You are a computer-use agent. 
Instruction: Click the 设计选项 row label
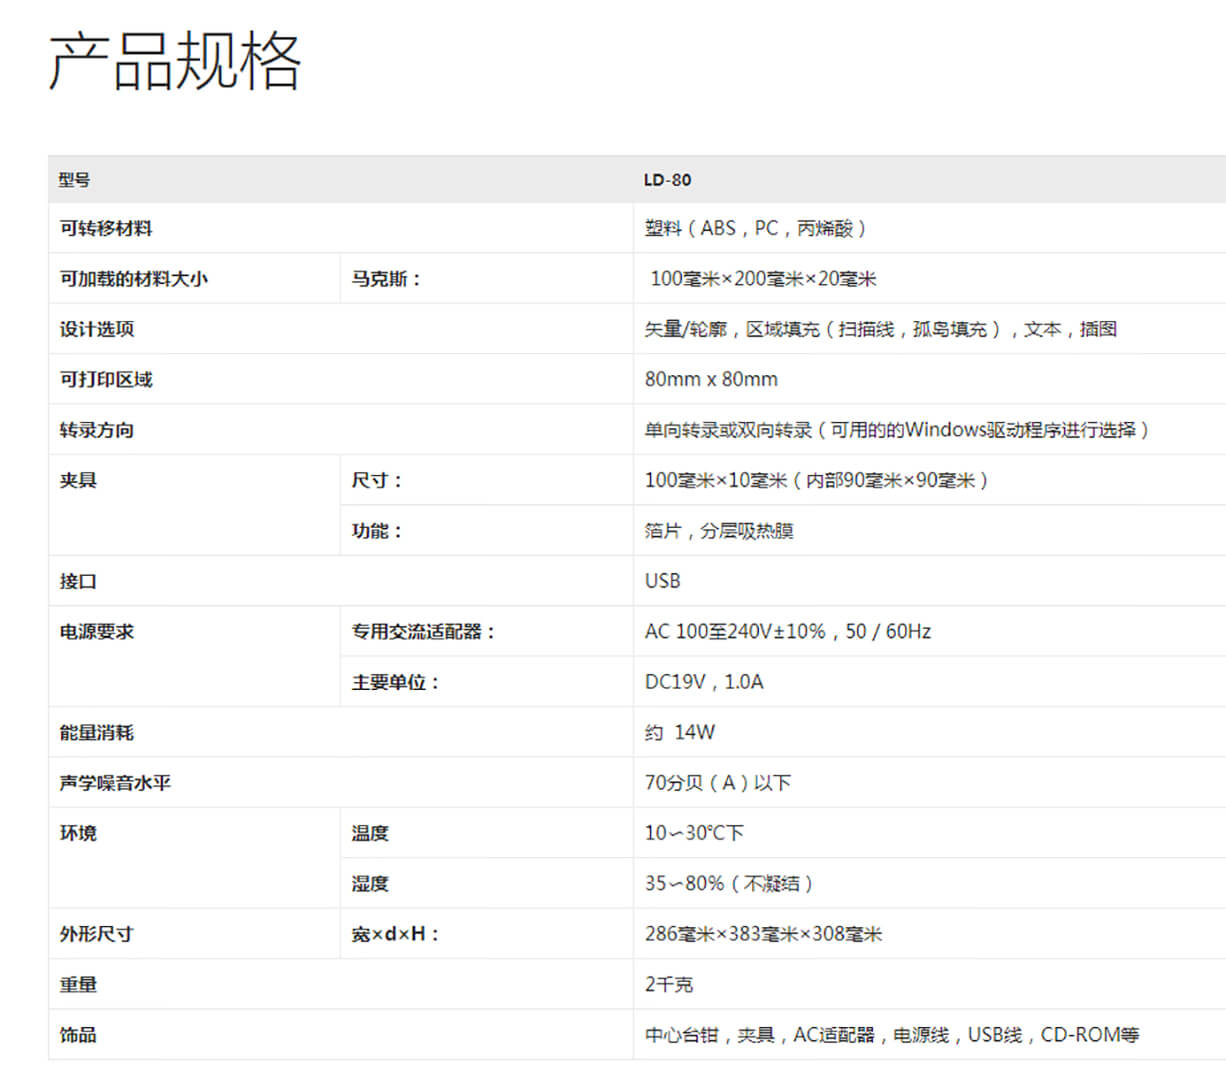pos(97,329)
